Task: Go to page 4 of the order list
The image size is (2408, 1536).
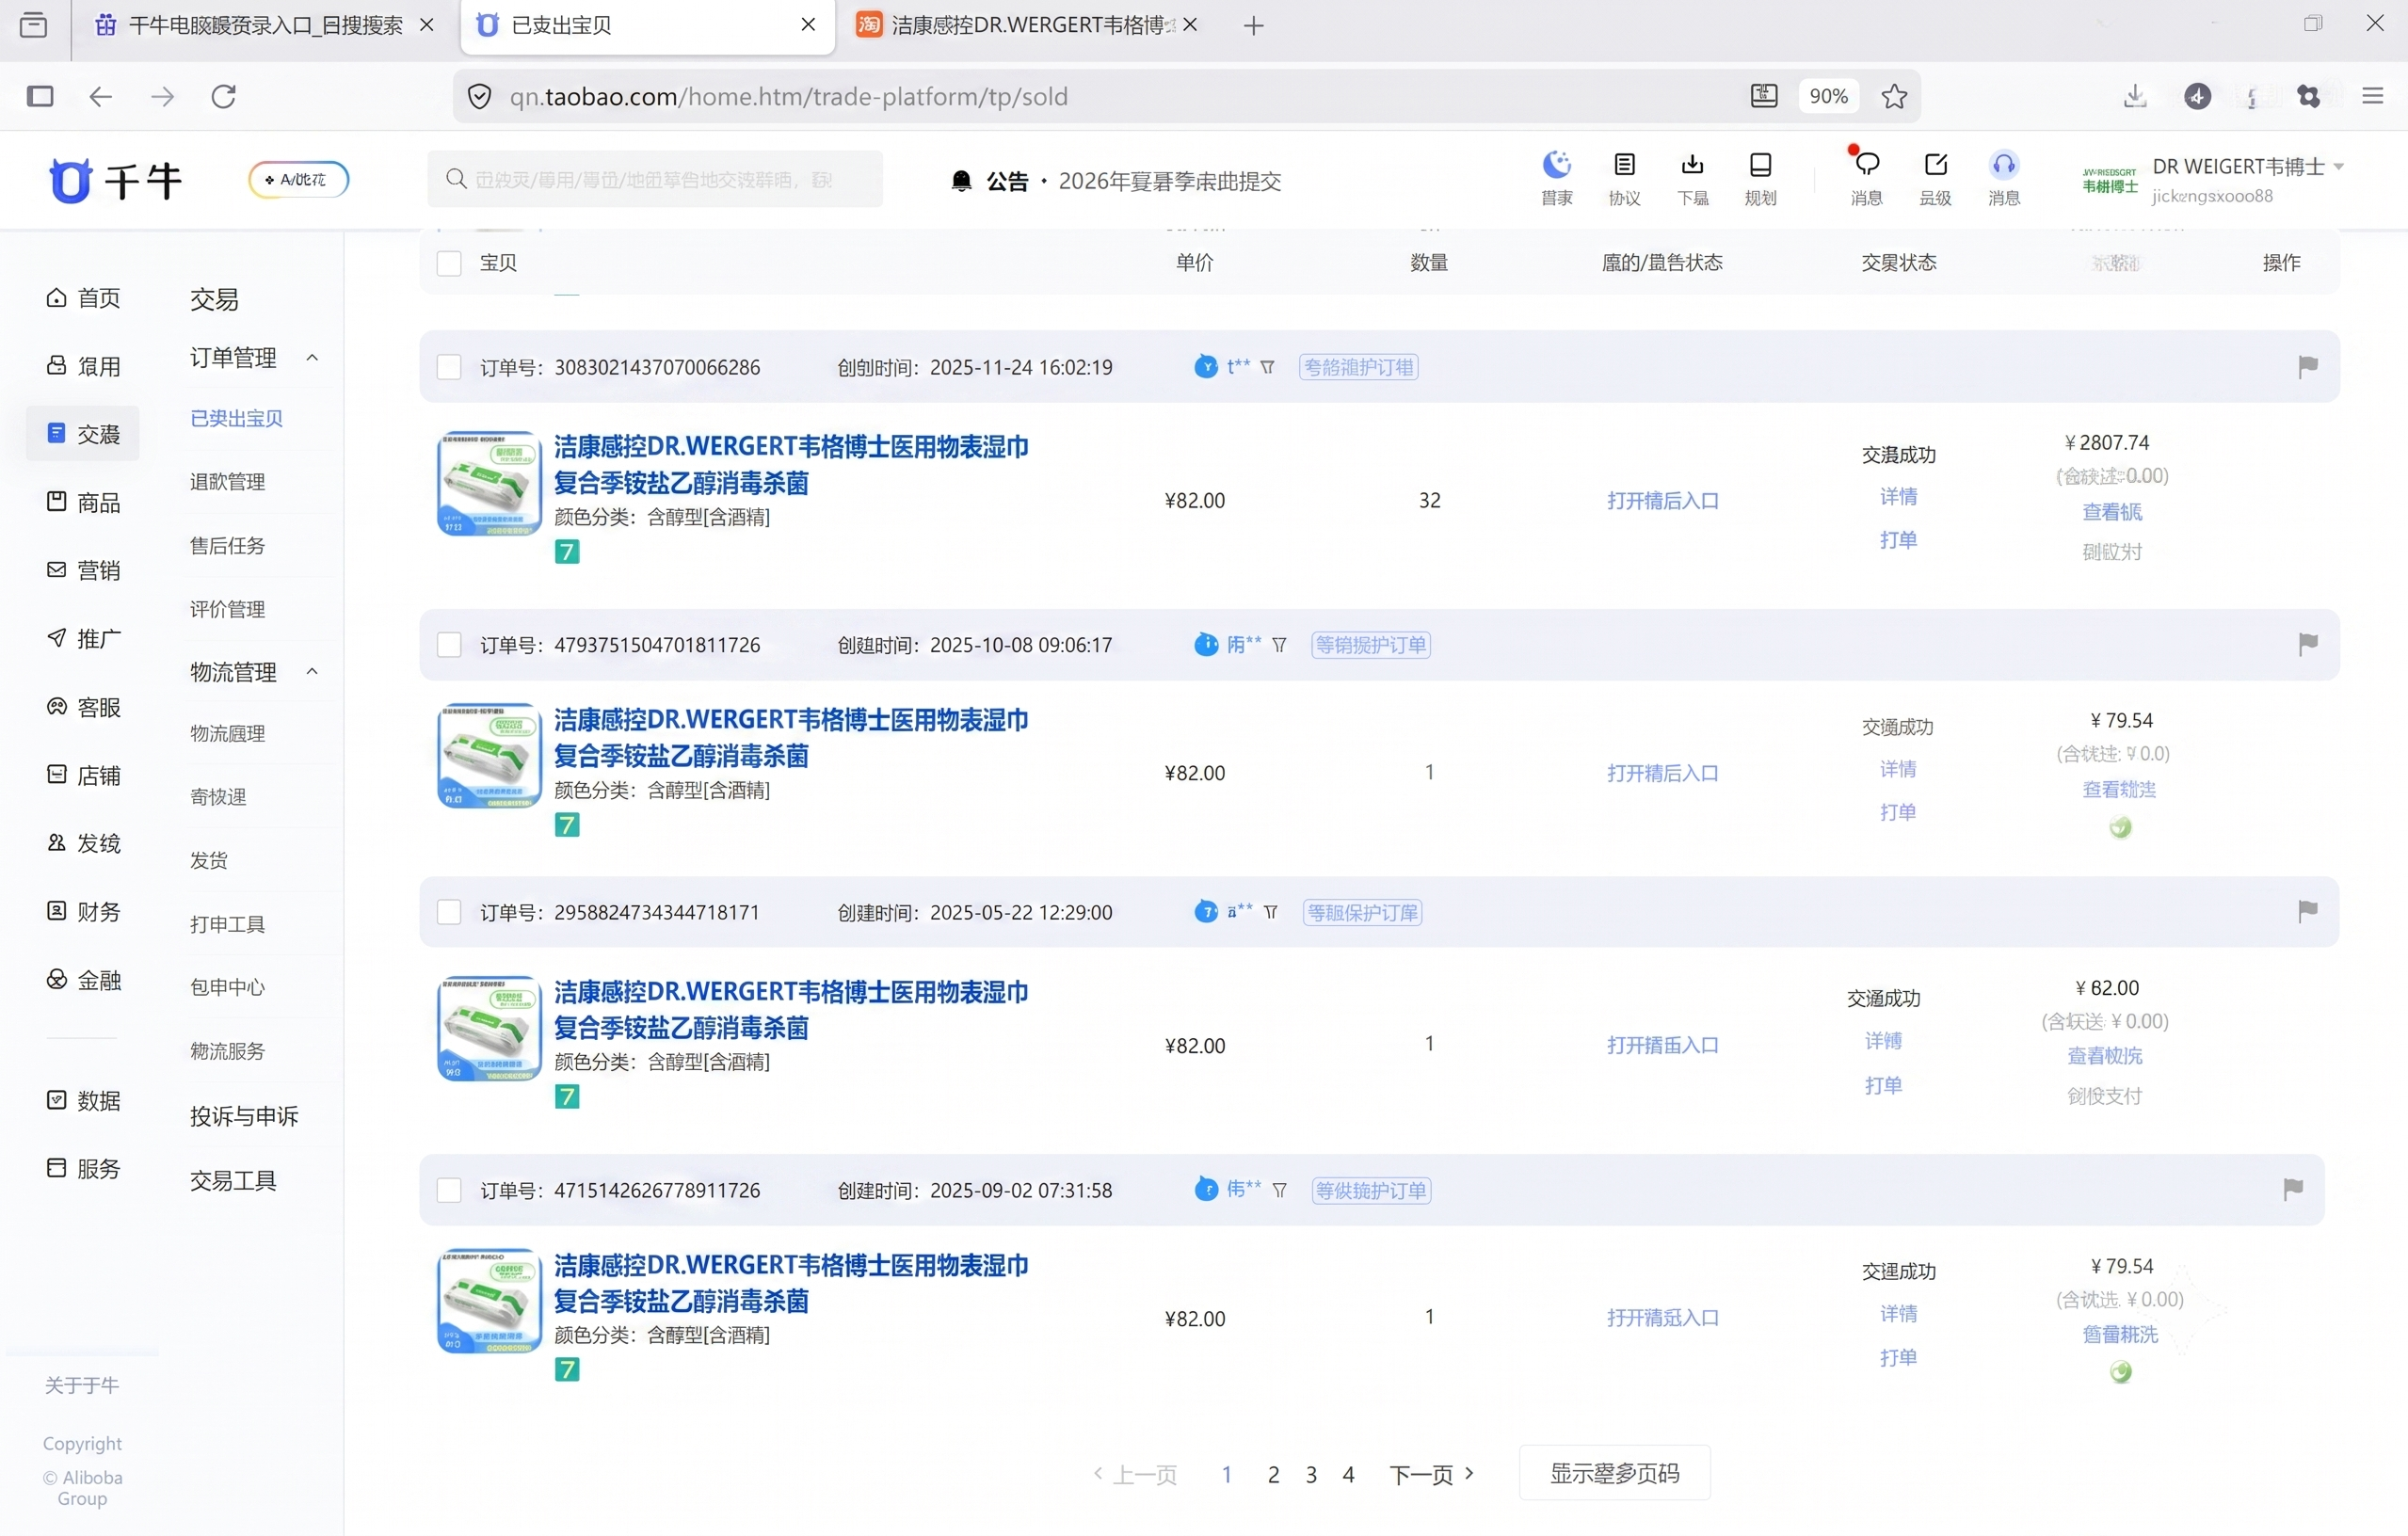Action: coord(1348,1474)
